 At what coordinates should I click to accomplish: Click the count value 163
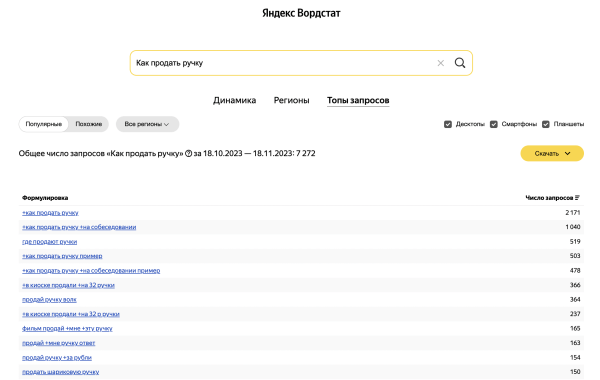pyautogui.click(x=575, y=343)
